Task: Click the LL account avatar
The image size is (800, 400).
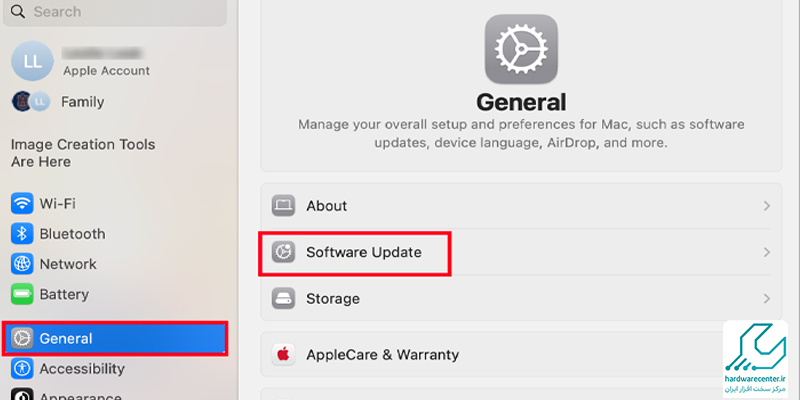Action: click(x=30, y=61)
